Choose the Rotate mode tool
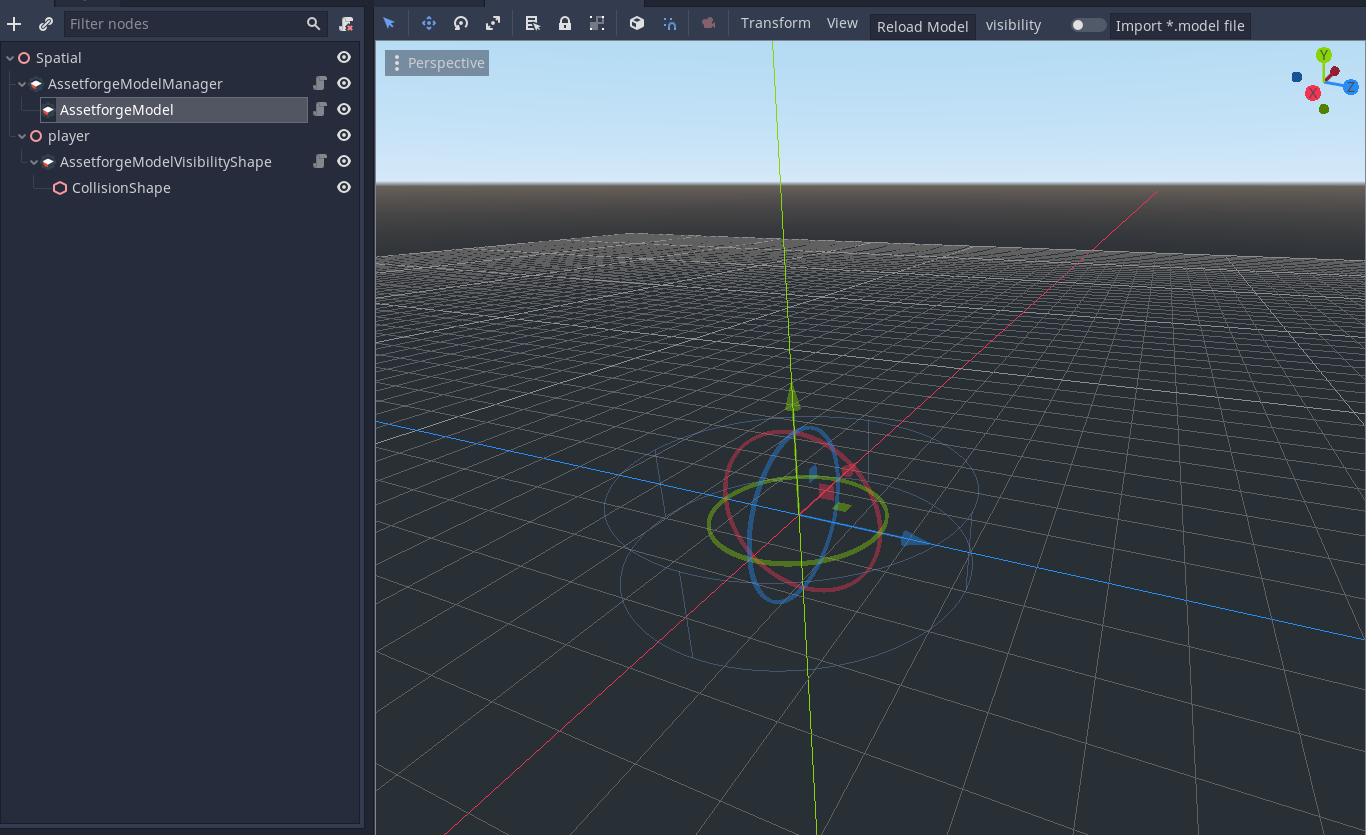 (x=461, y=23)
